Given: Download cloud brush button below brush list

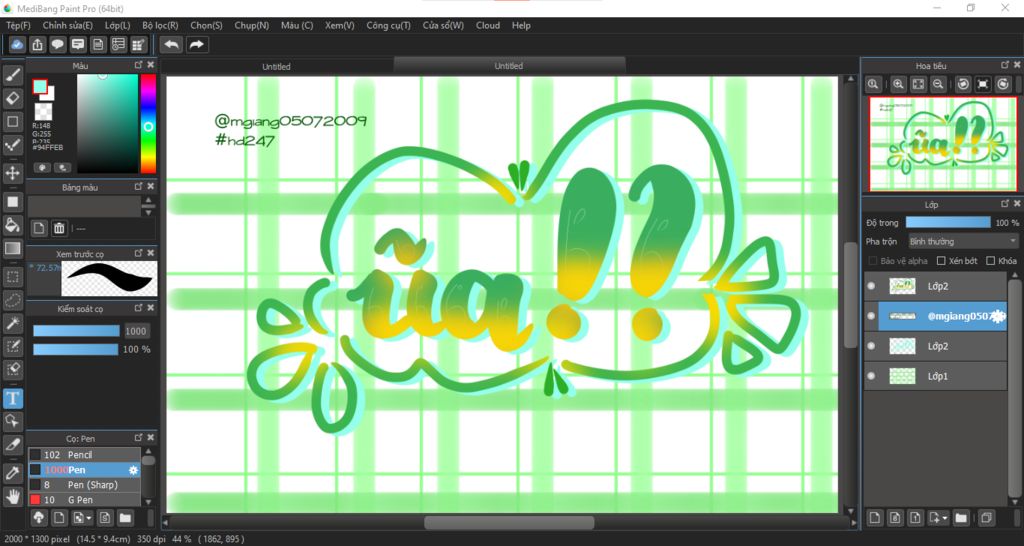Looking at the screenshot, I should tap(39, 518).
